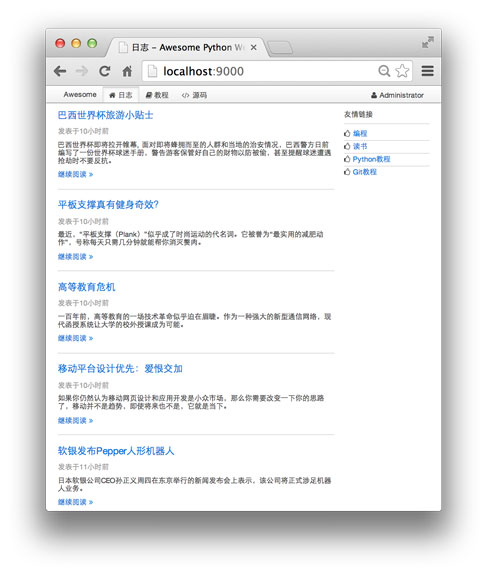
Task: Open the Python教程 friendly link
Action: (371, 159)
